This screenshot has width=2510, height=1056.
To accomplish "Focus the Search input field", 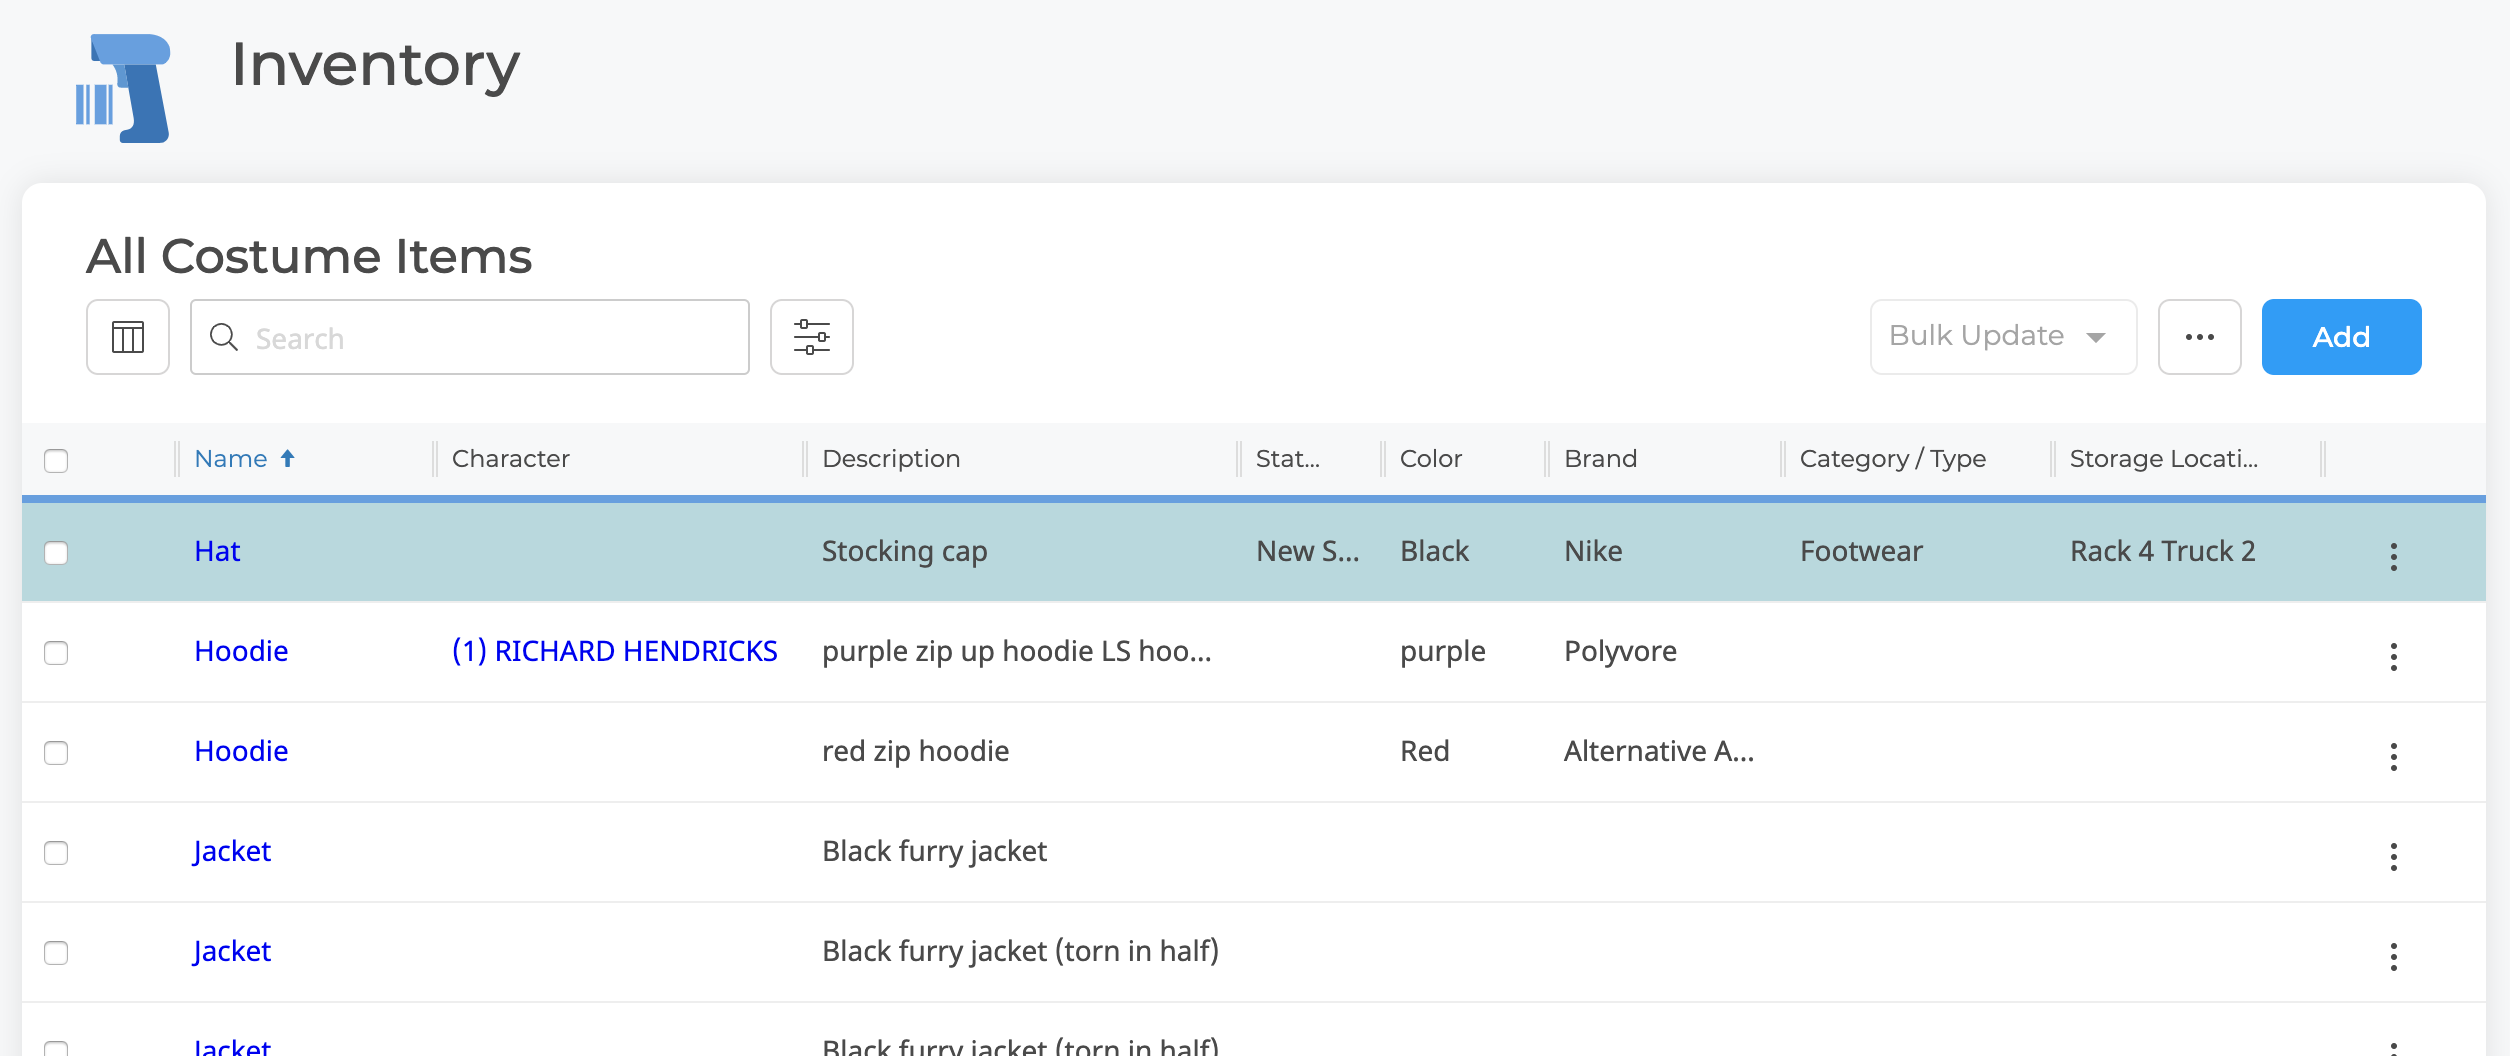I will [470, 337].
